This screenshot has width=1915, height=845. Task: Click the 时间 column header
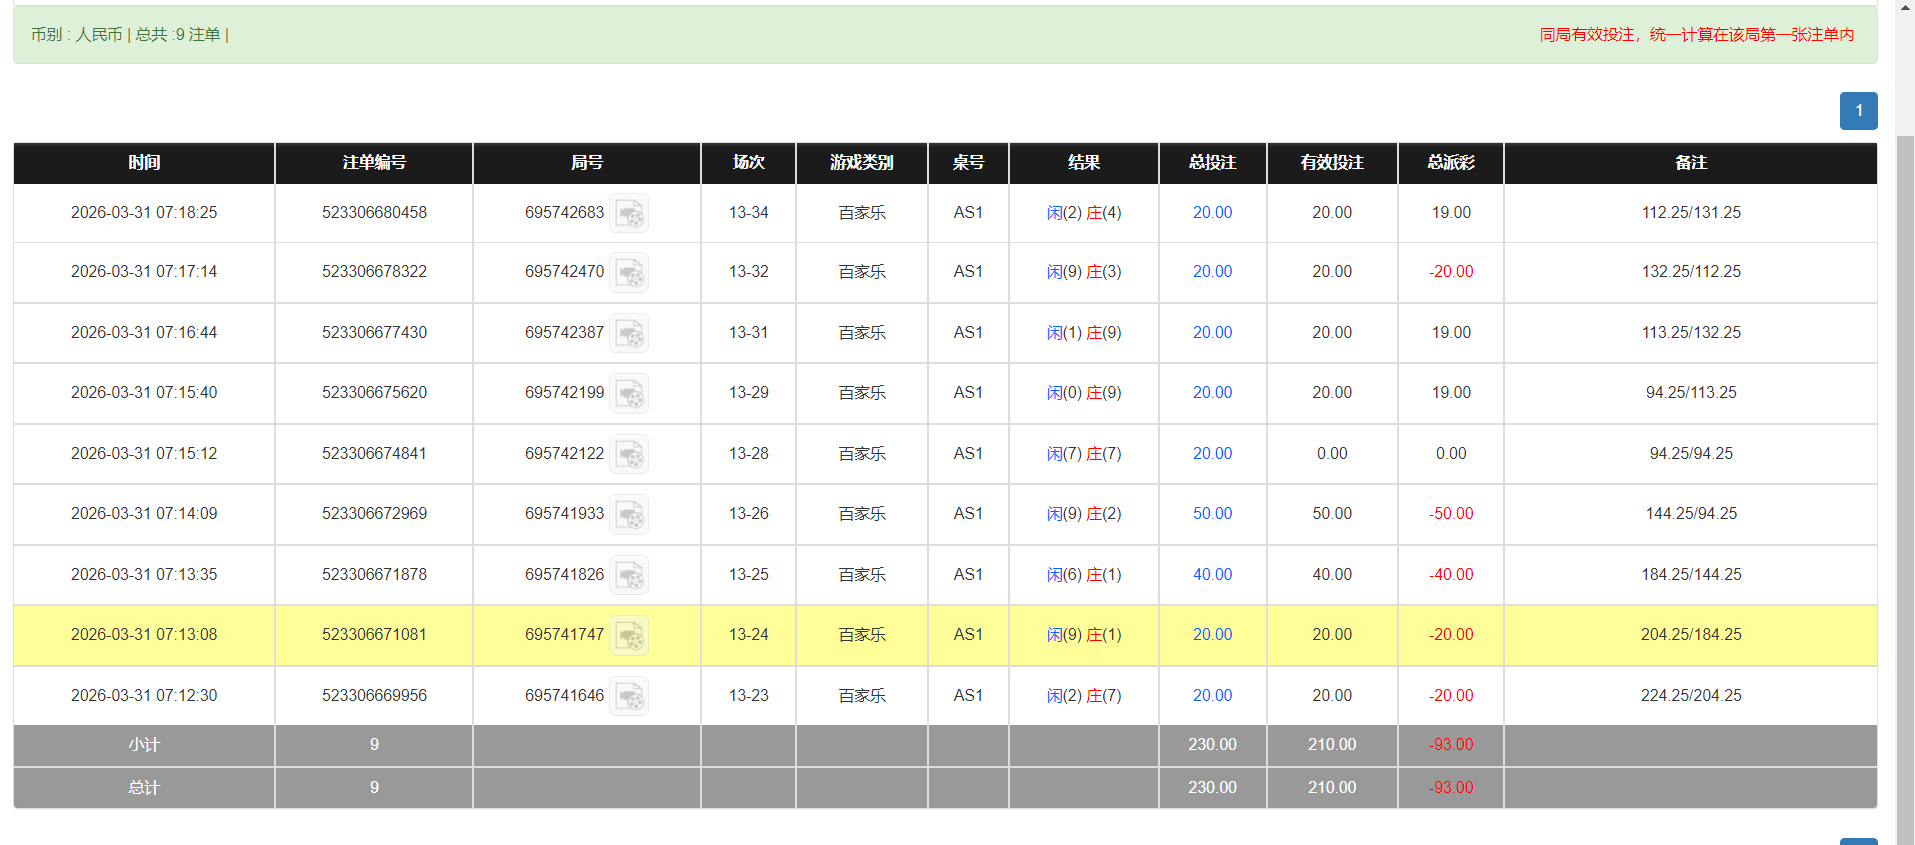click(144, 163)
